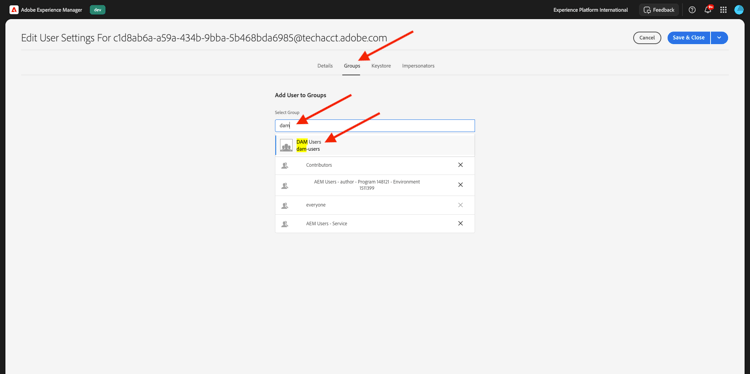Remove AEM Users - author group
This screenshot has width=750, height=374.
(x=461, y=185)
